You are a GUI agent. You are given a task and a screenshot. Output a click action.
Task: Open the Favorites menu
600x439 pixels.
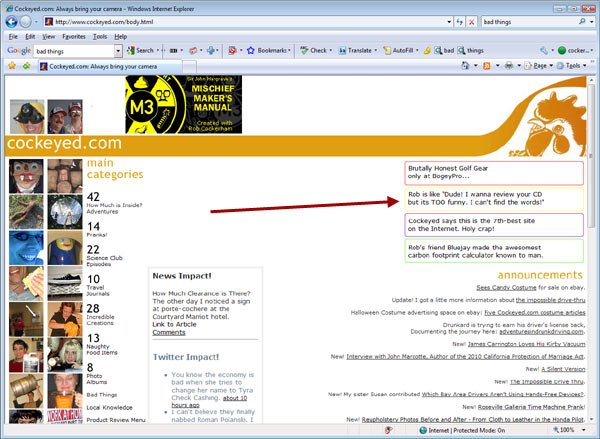click(74, 36)
